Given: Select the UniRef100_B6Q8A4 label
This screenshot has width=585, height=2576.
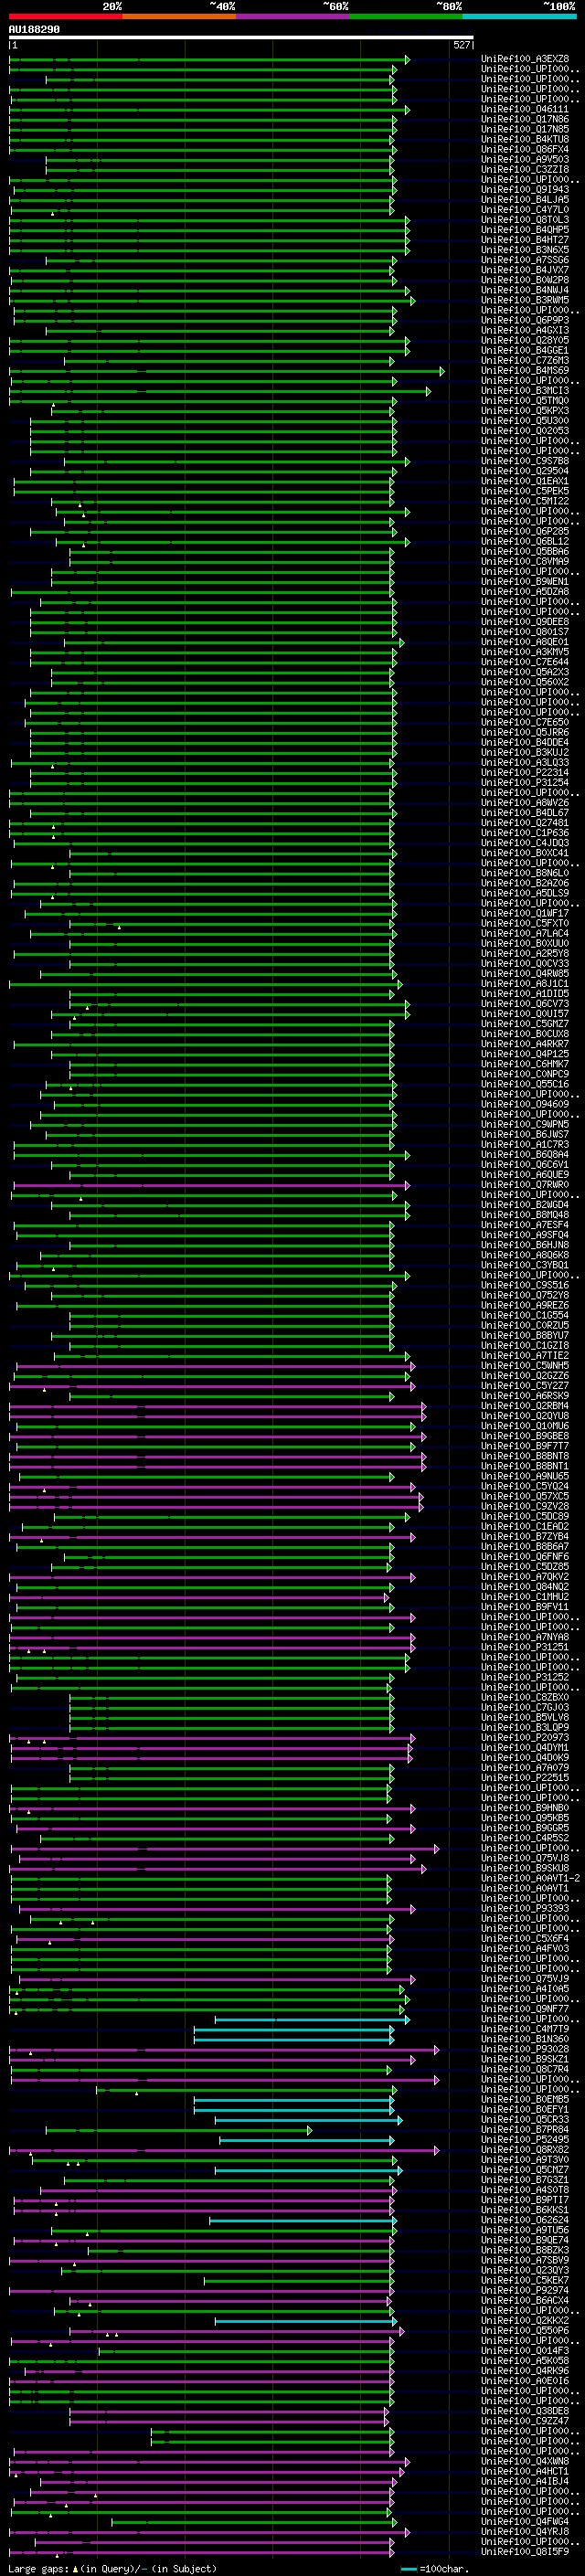Looking at the screenshot, I should pos(525,1155).
